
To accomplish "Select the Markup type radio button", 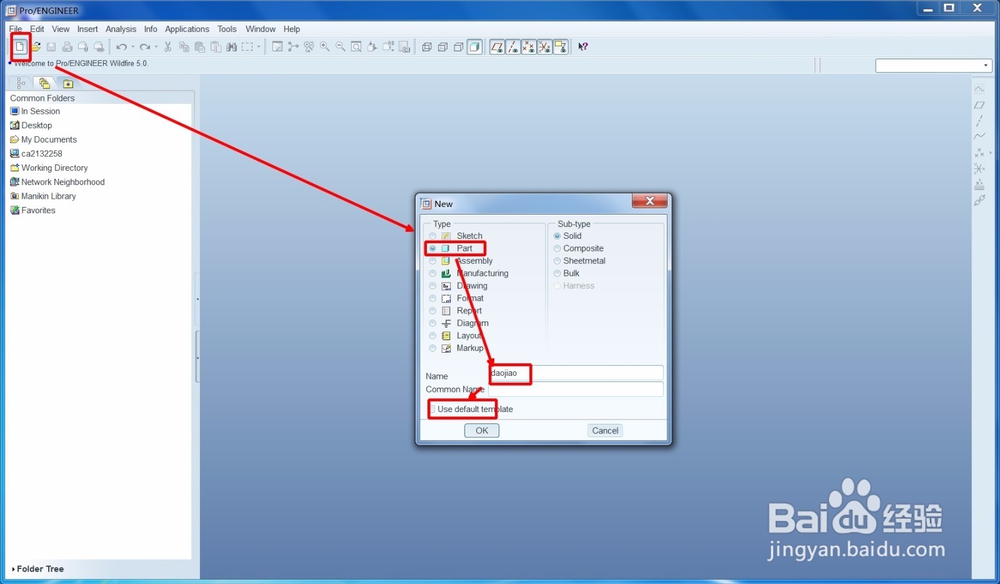I will pos(432,348).
